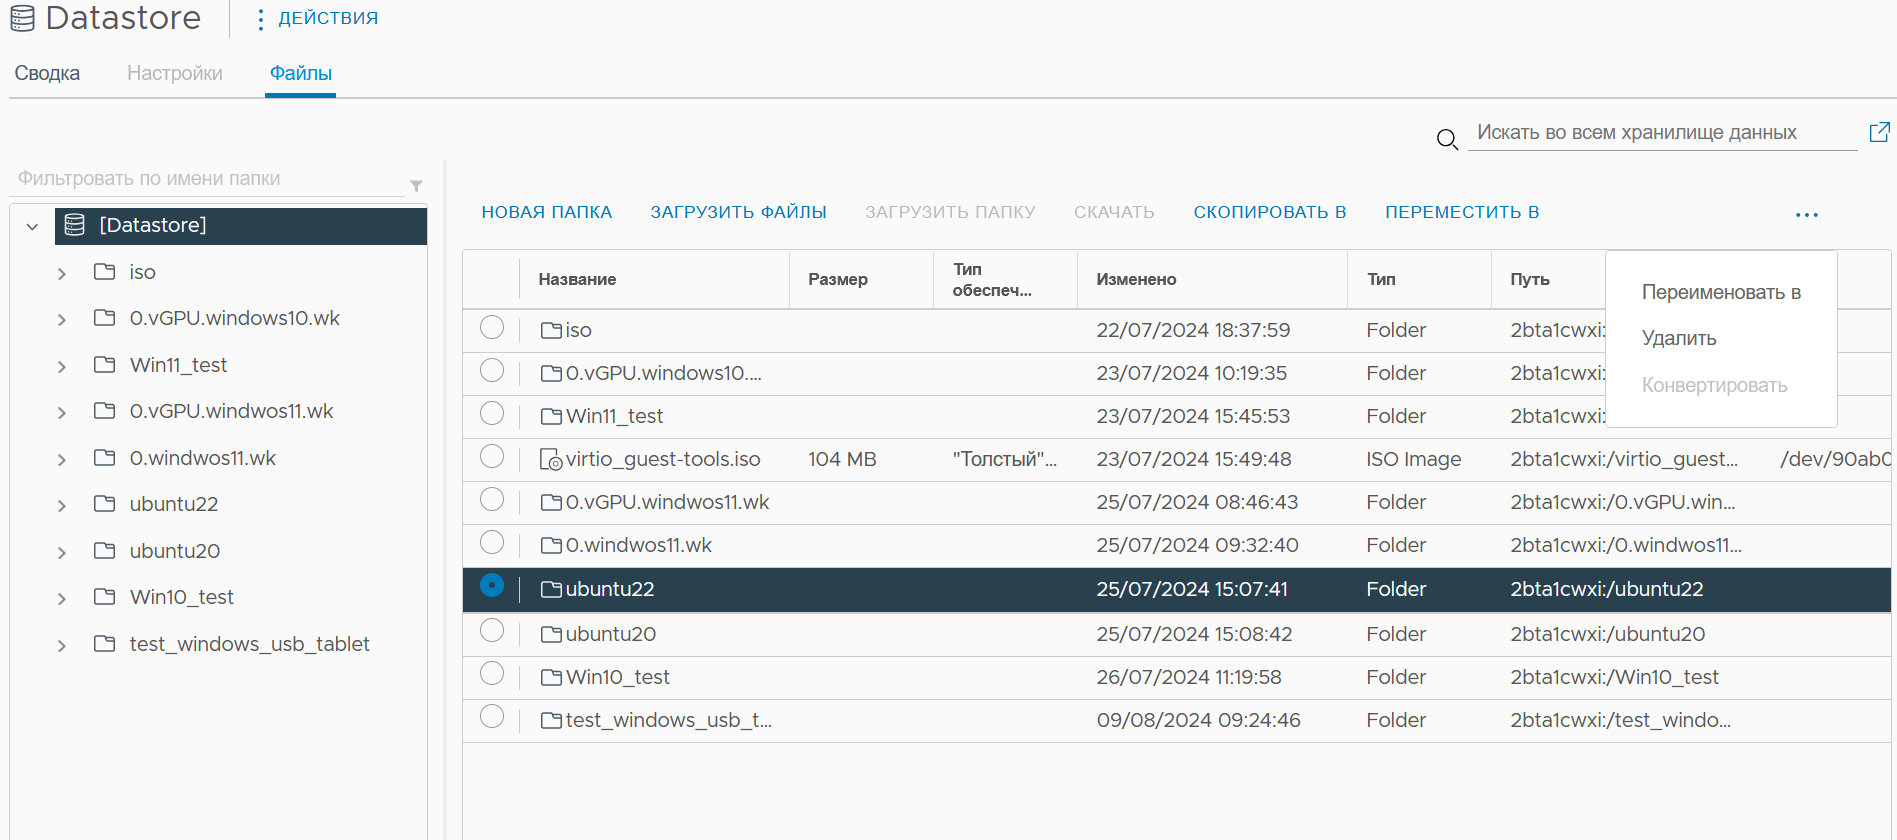Click the vertical dots beside ДЕЙСТВИЯ

click(x=260, y=19)
